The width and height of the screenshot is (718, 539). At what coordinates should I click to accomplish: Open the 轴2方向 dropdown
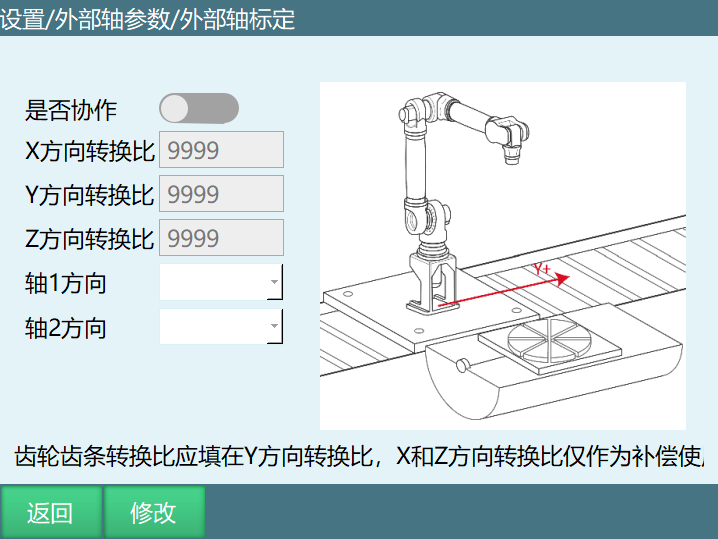(221, 326)
